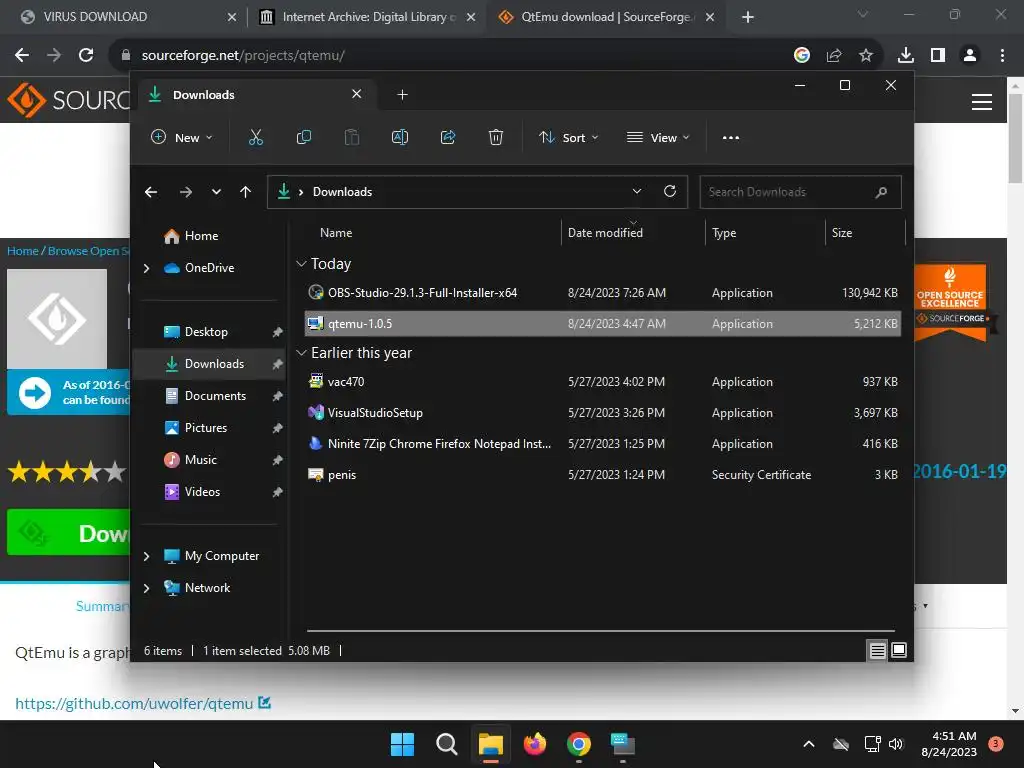
Task: Open the See more three-dots menu
Action: 731,138
